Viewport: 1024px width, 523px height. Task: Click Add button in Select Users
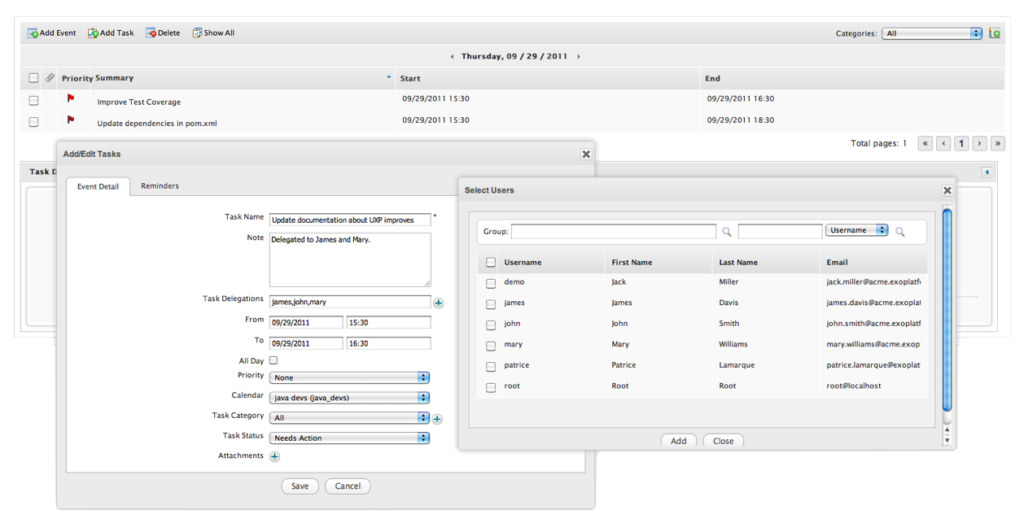(679, 441)
